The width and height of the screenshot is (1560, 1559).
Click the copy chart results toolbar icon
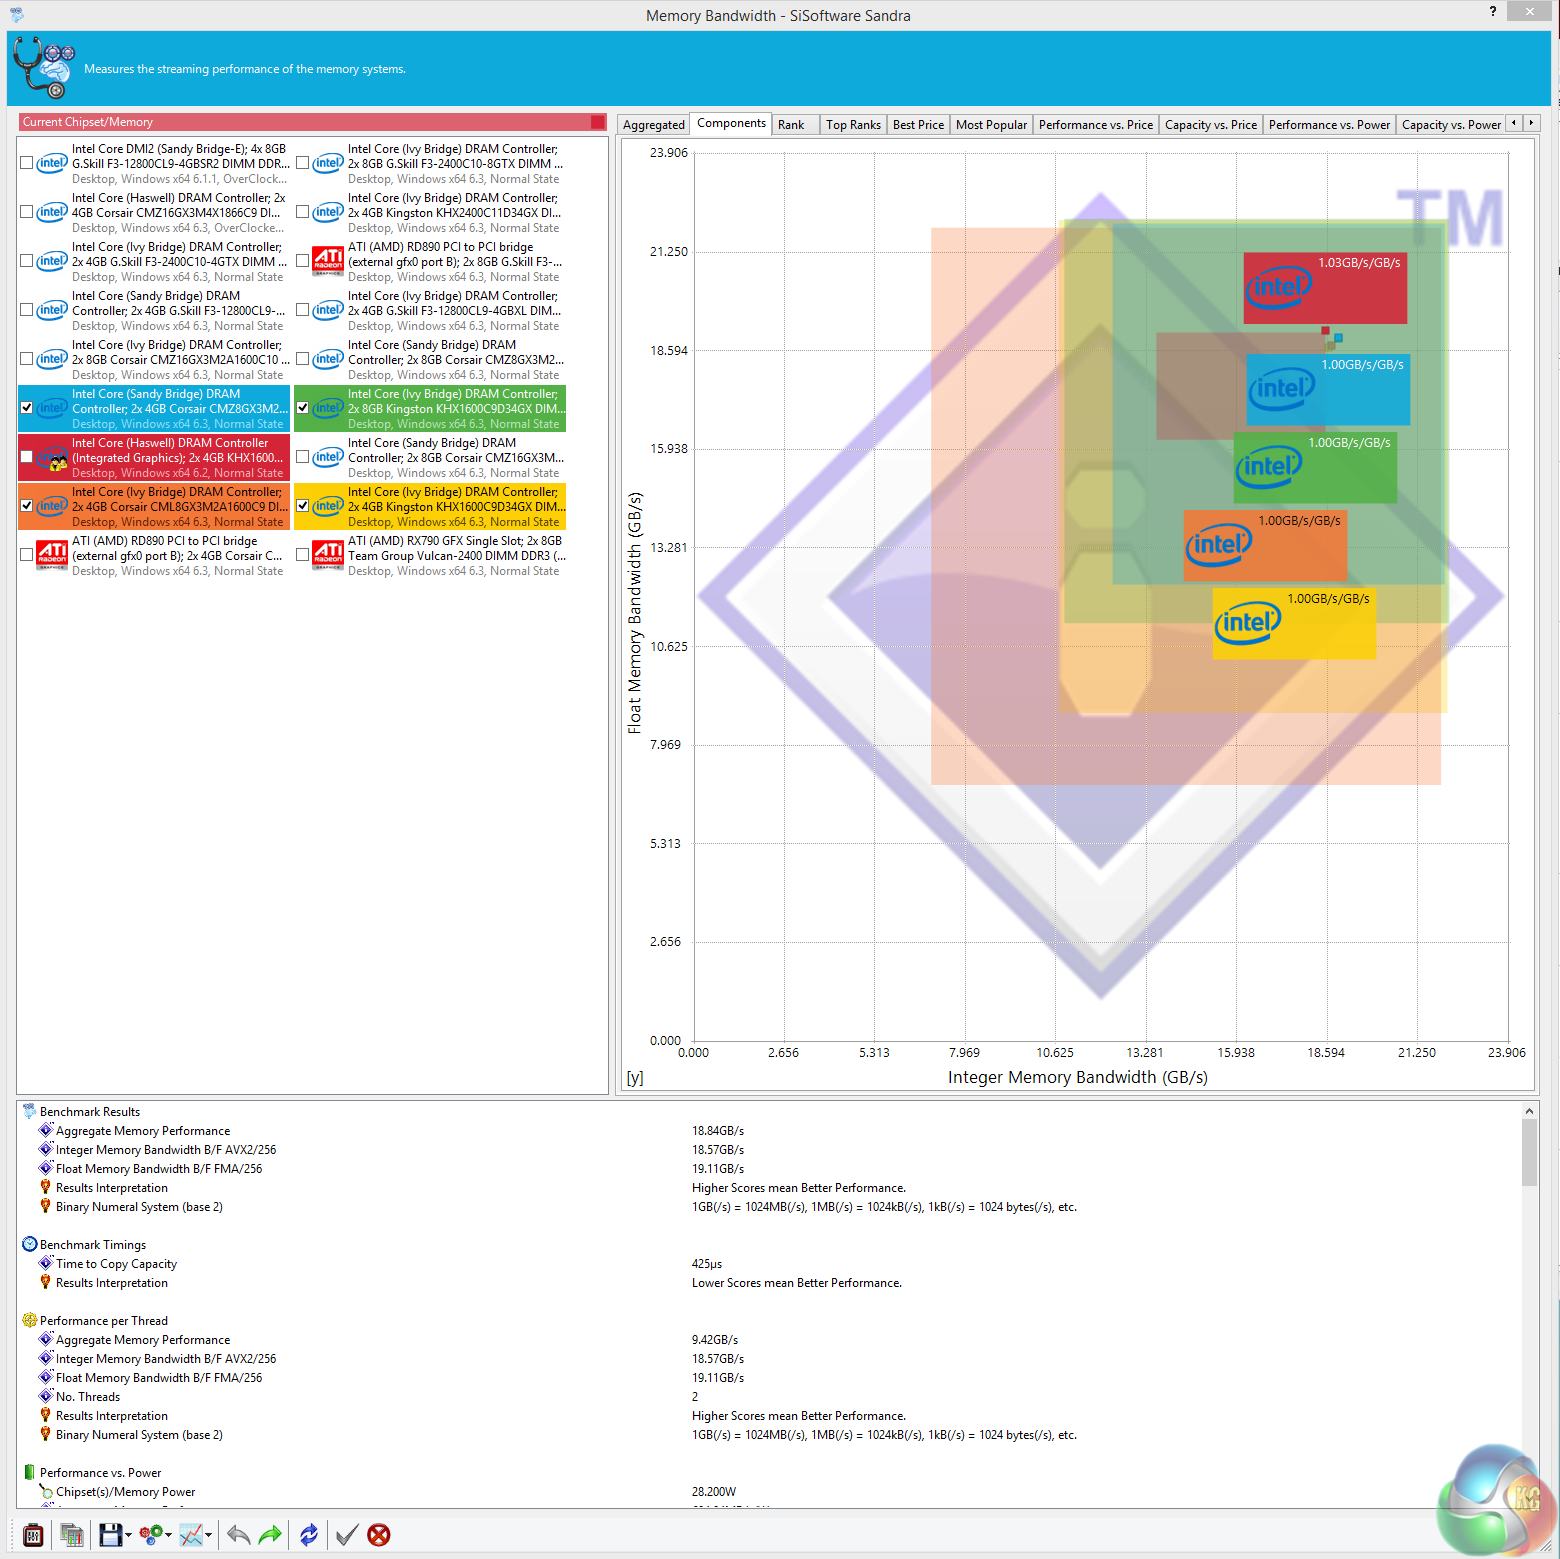tap(71, 1534)
